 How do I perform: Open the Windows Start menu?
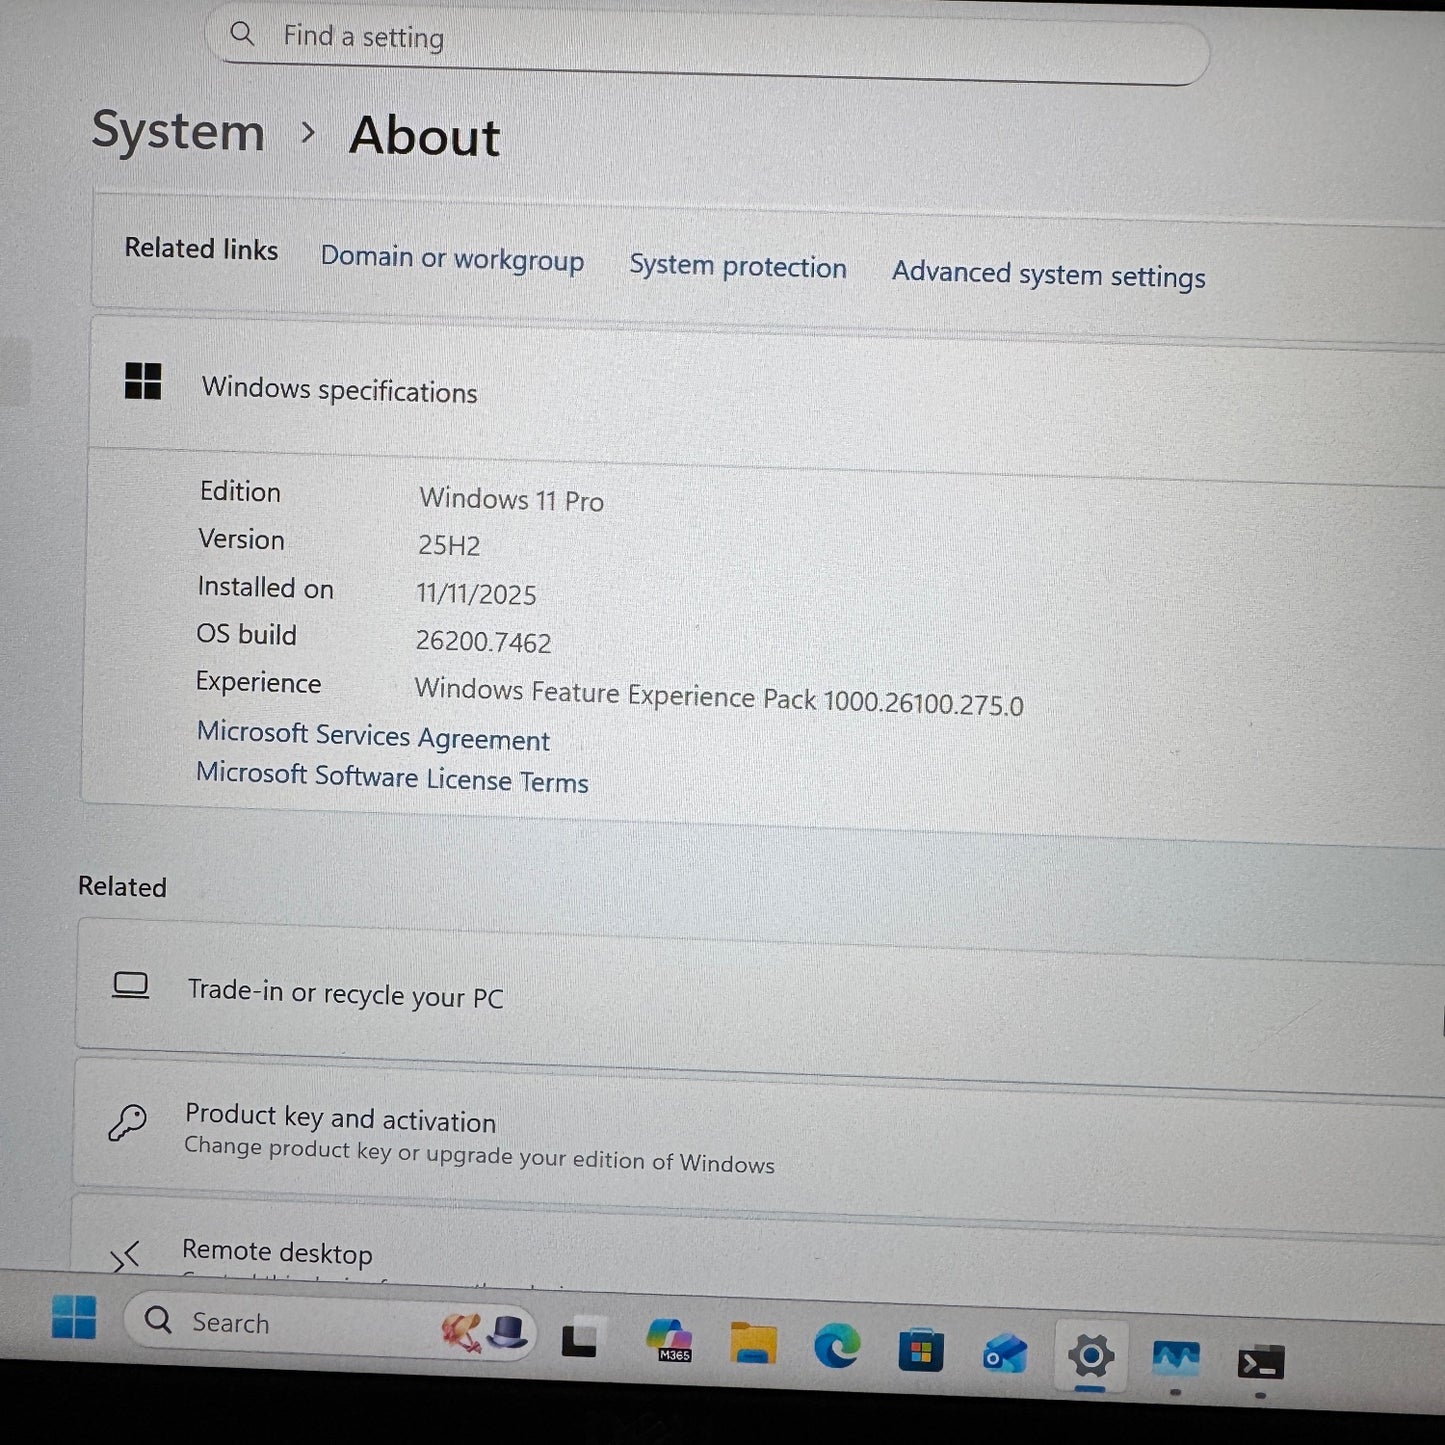point(74,1317)
